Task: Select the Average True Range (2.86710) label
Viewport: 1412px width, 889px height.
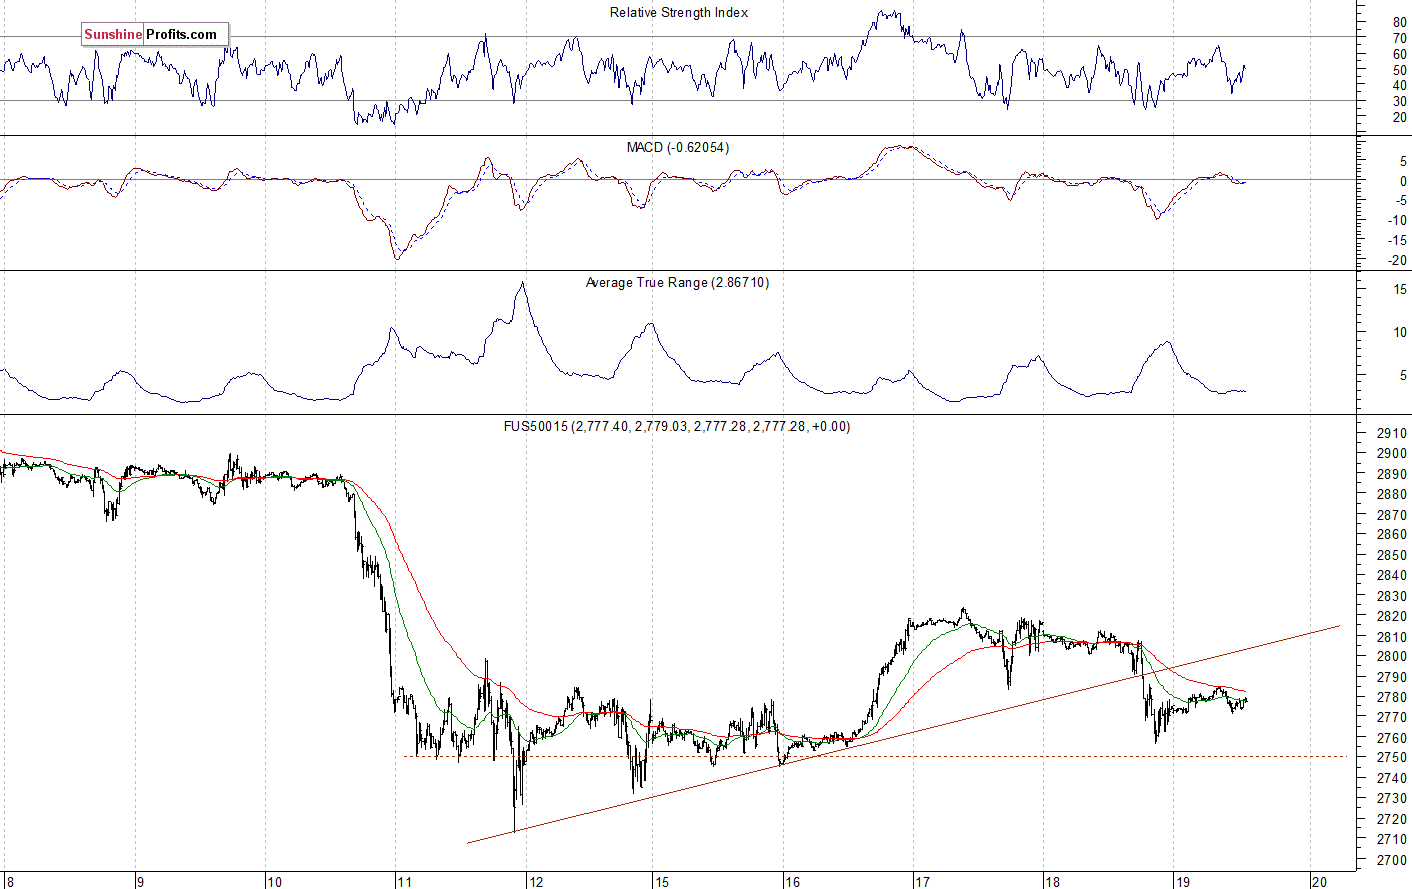Action: (x=677, y=283)
